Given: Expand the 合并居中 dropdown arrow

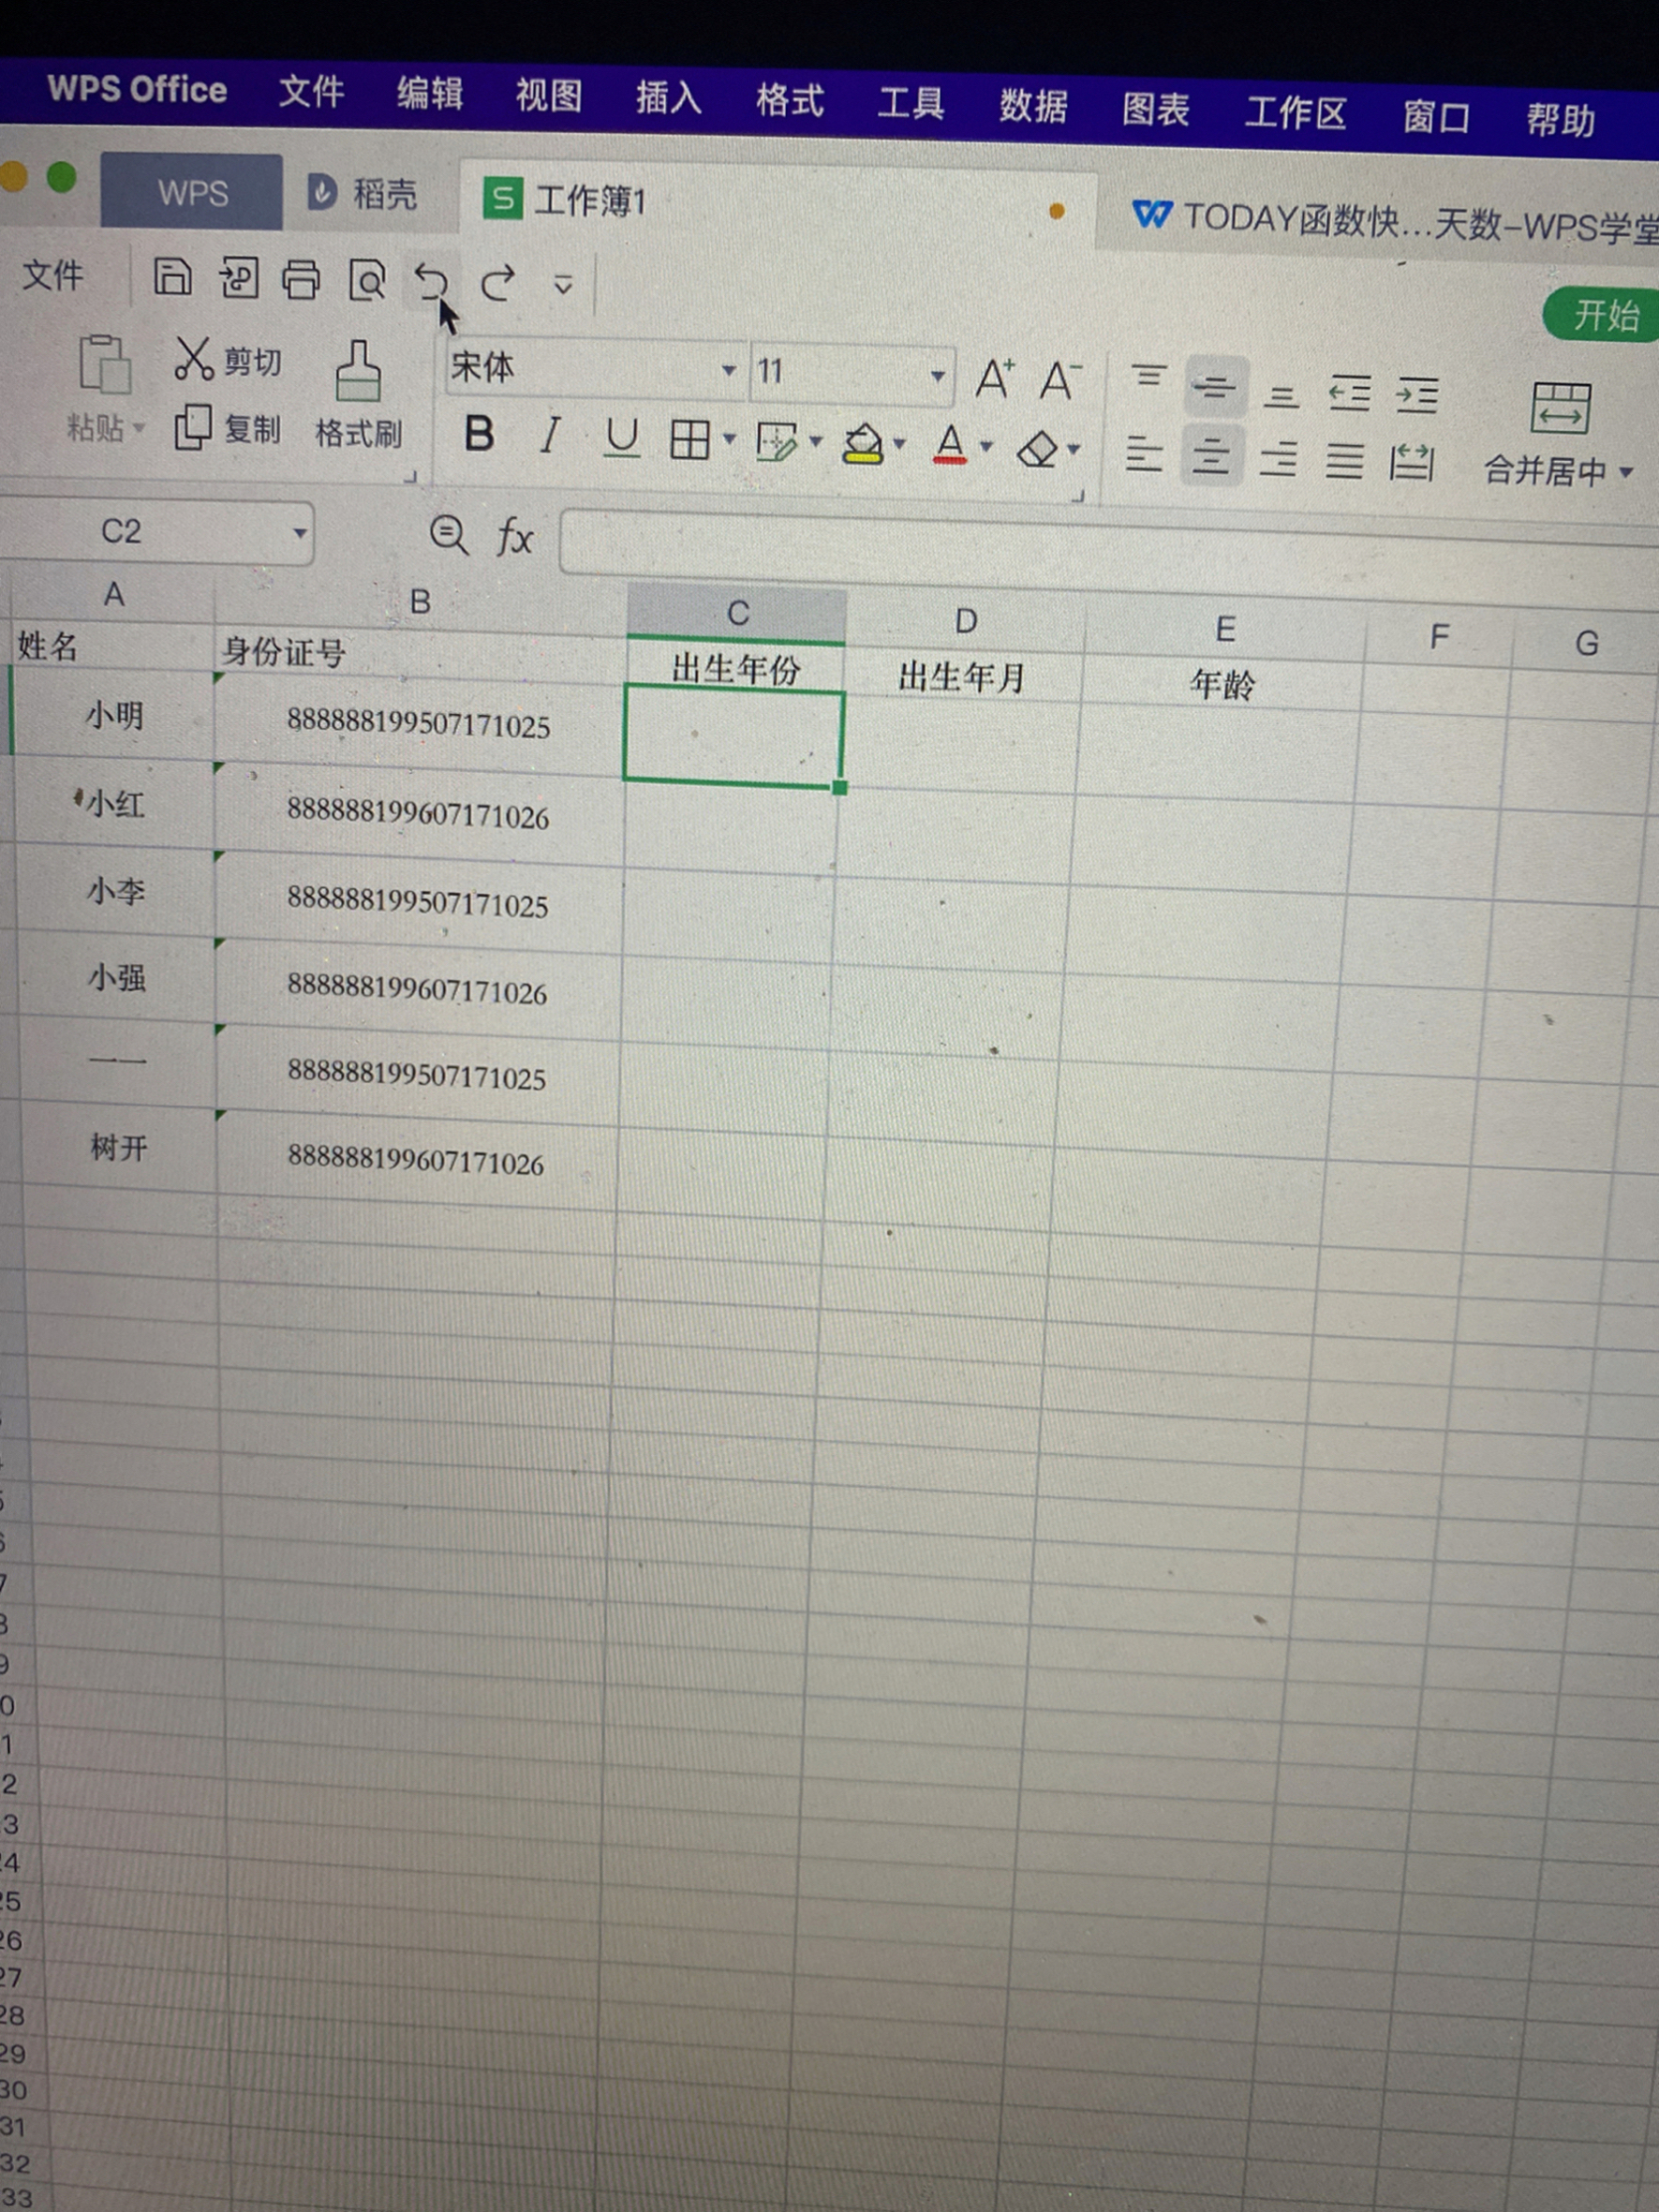Looking at the screenshot, I should 1627,472.
